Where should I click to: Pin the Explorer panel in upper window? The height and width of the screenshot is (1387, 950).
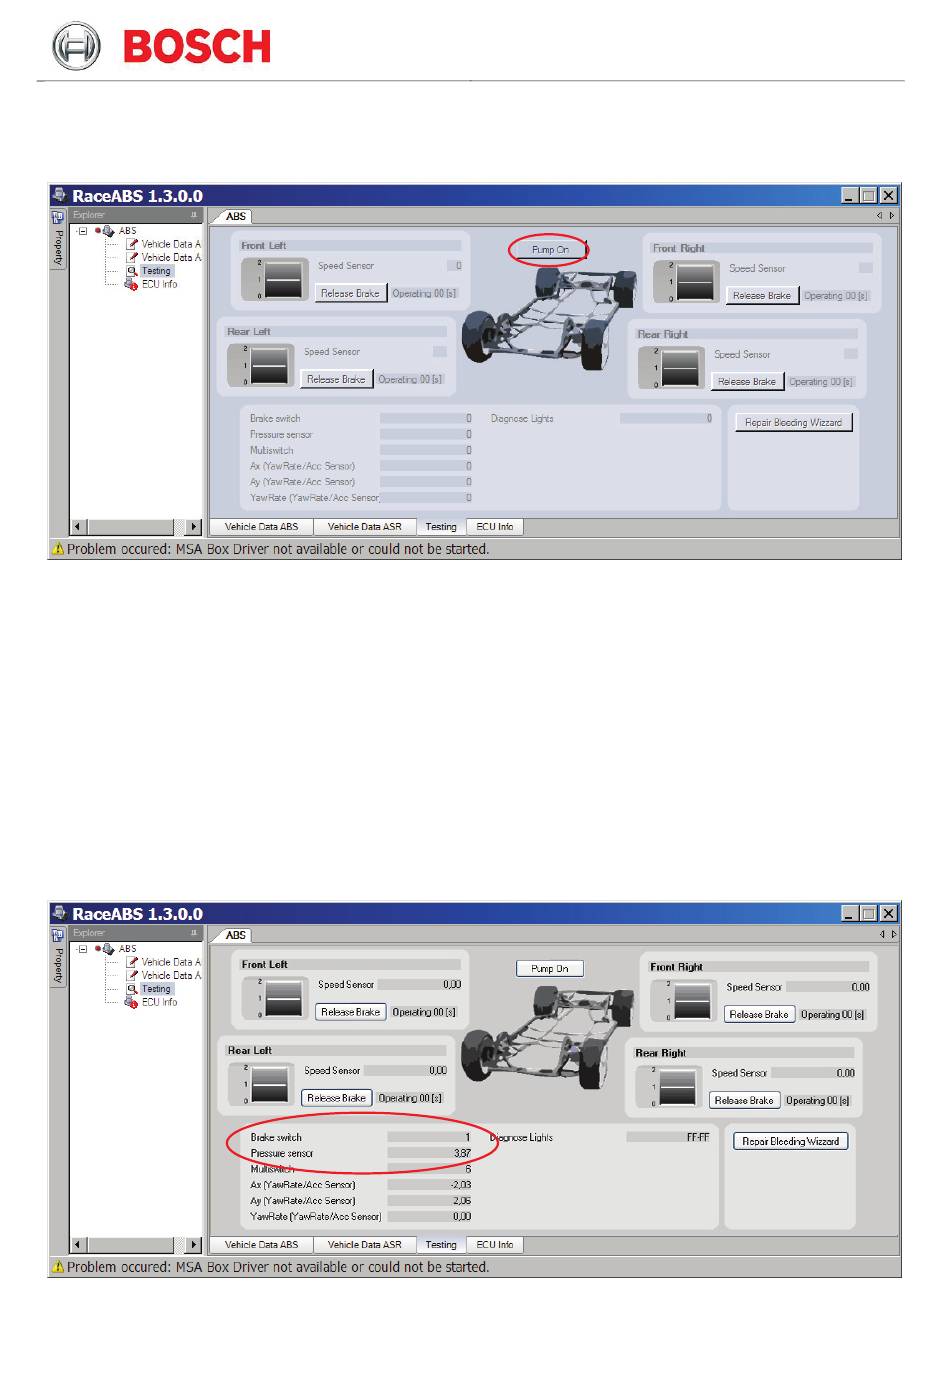(x=194, y=215)
